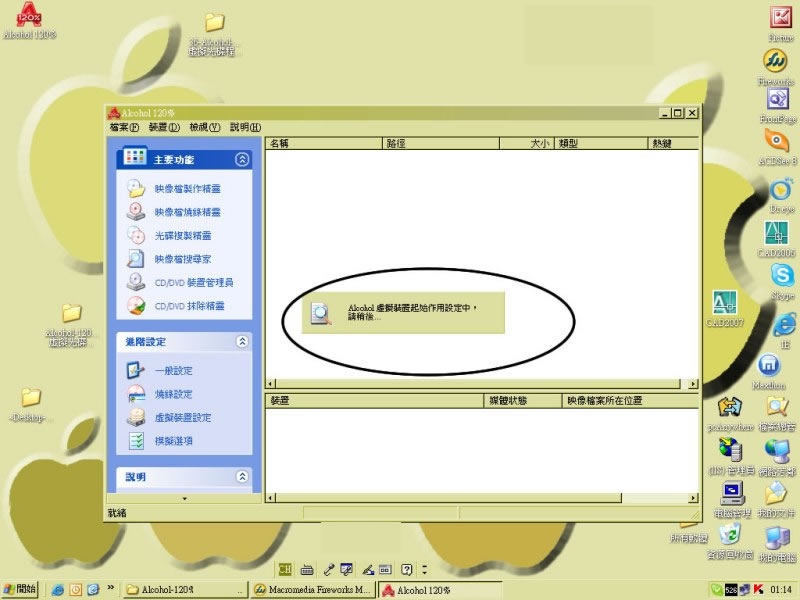
Task: Sort image list by 路徑 column
Action: click(x=440, y=143)
